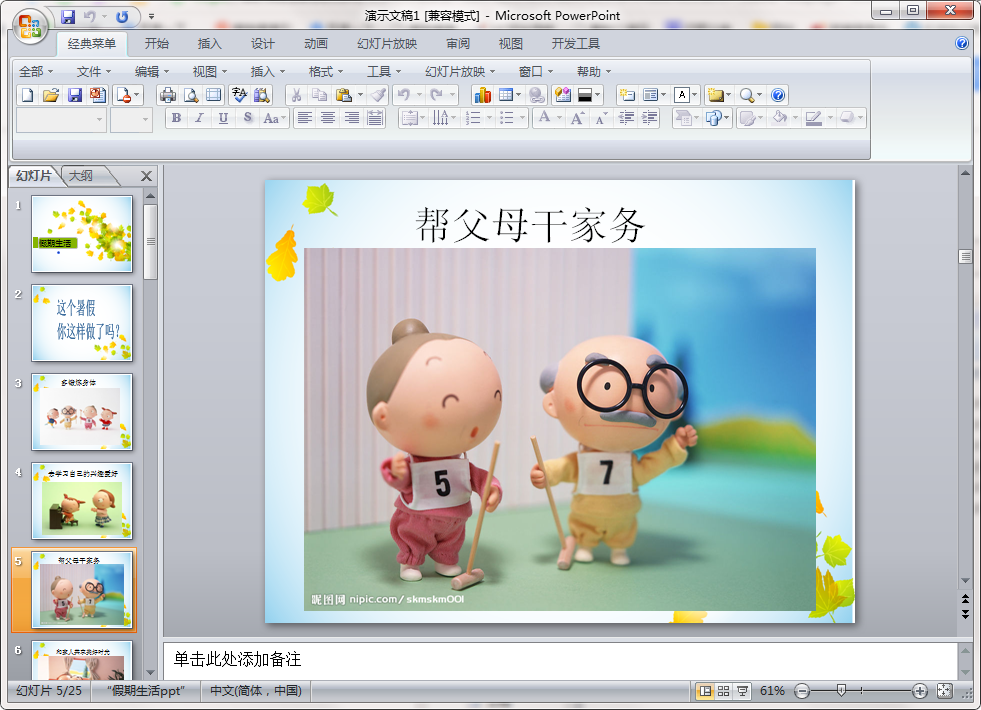Switch to the 经典菜单 ribbon tab
981x710 pixels.
(x=92, y=44)
